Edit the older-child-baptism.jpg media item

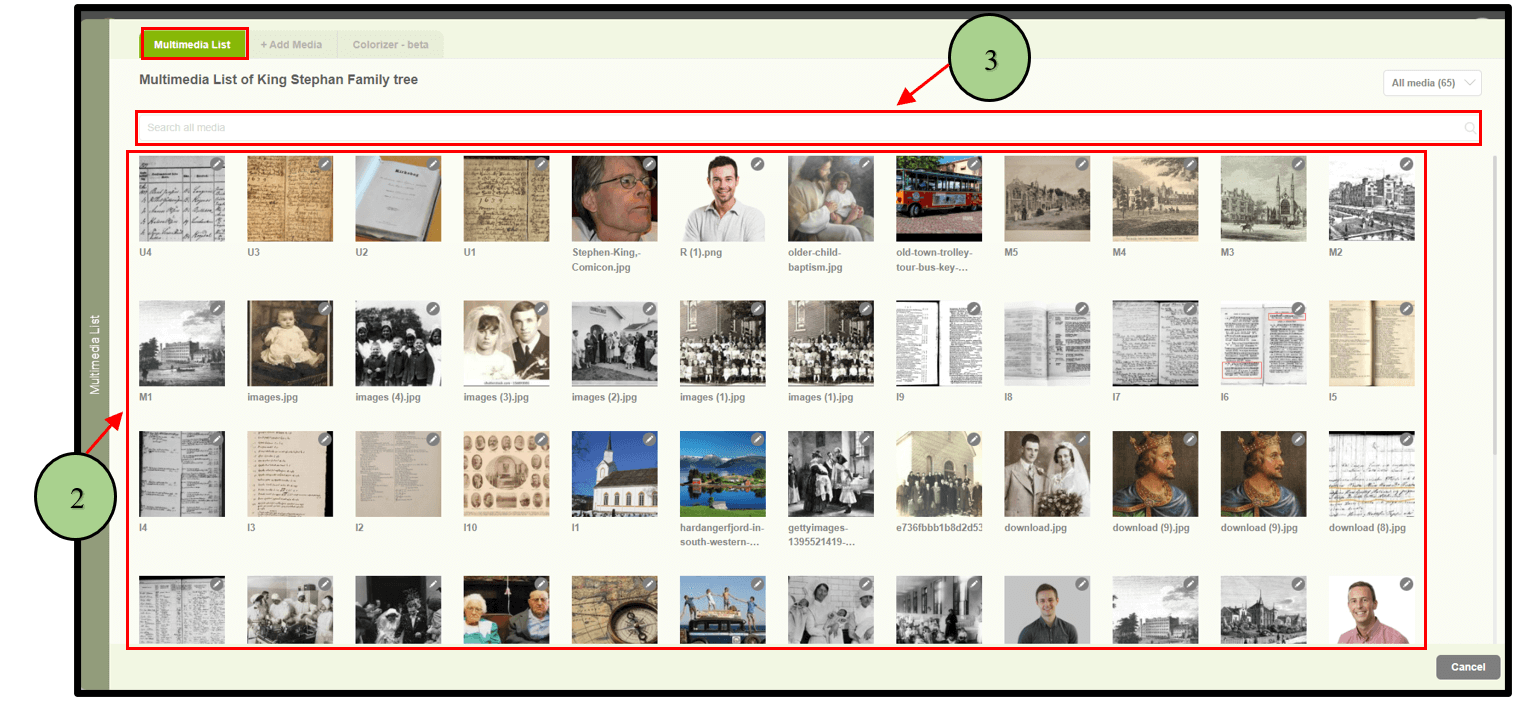pyautogui.click(x=865, y=164)
